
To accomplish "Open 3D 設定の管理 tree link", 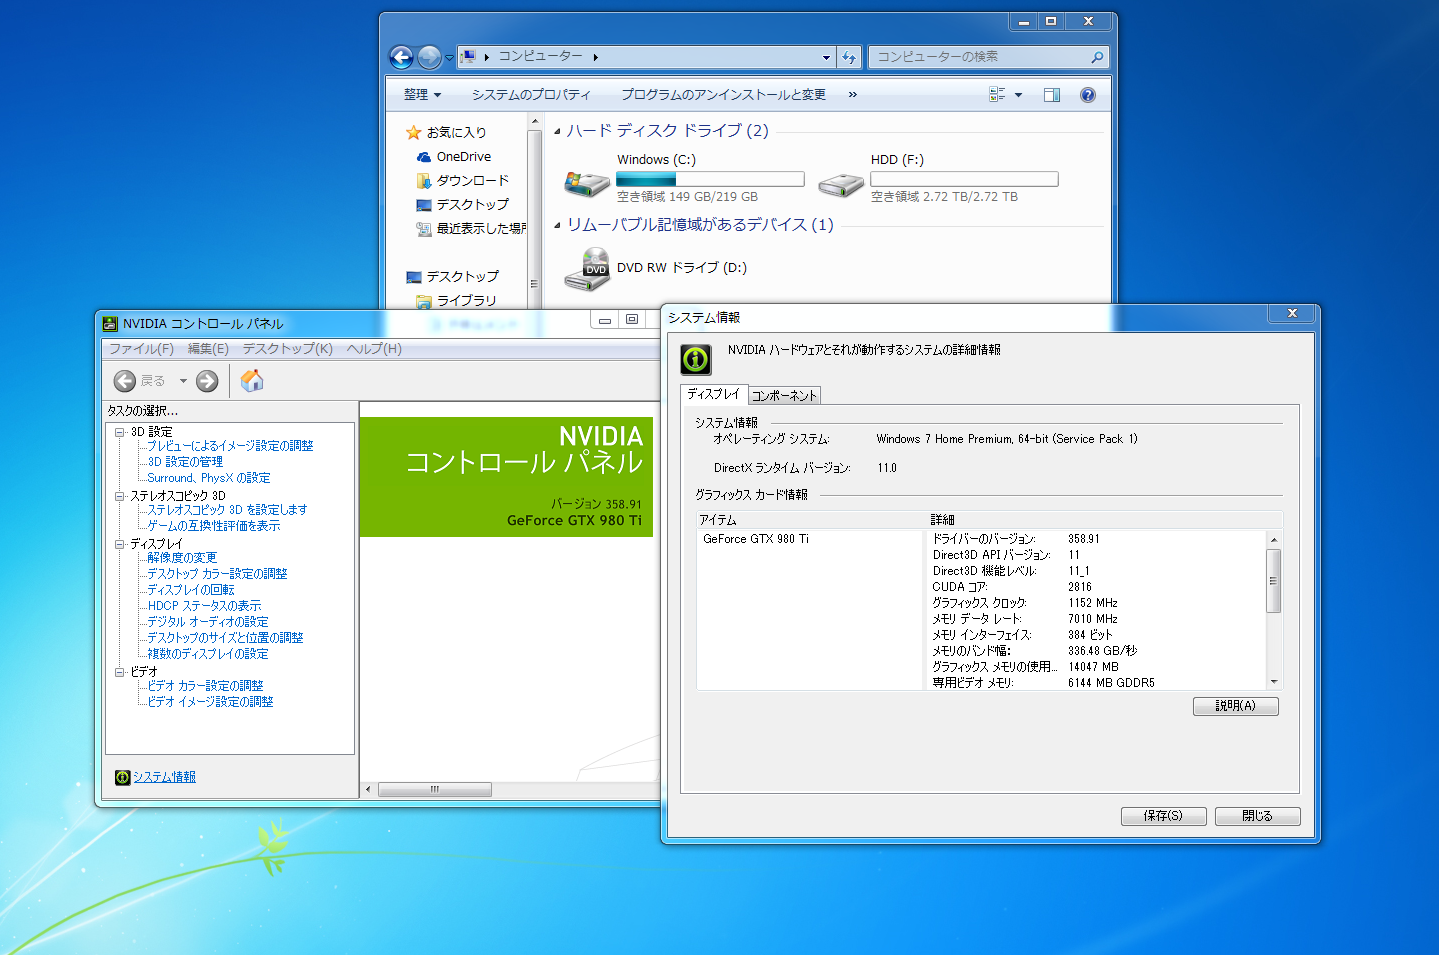I will pyautogui.click(x=185, y=462).
